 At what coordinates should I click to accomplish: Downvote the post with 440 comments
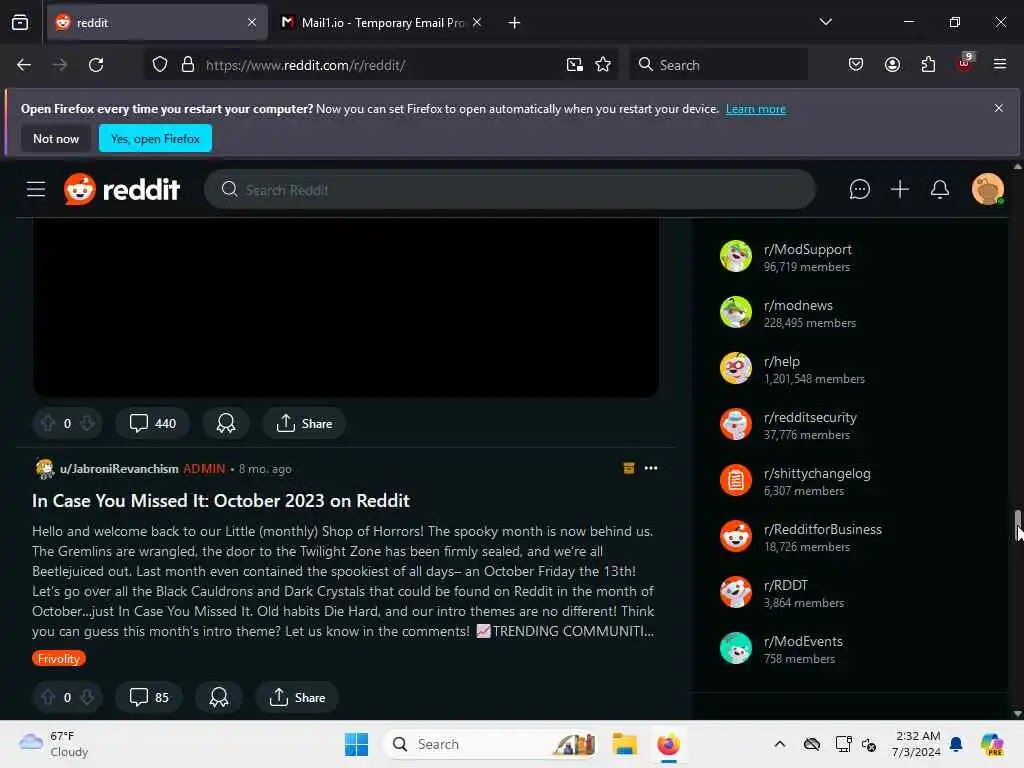87,423
